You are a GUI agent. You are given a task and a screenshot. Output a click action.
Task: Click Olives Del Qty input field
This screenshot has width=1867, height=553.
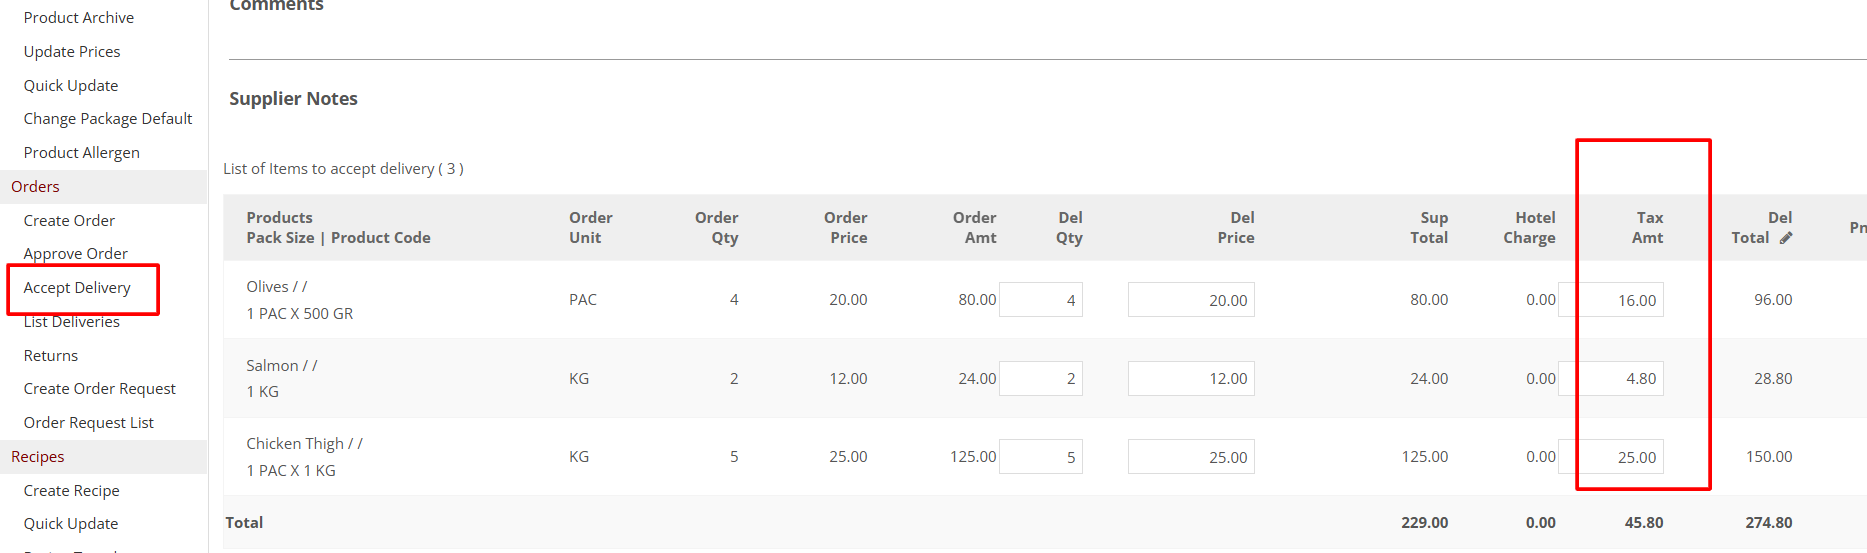(x=1040, y=300)
